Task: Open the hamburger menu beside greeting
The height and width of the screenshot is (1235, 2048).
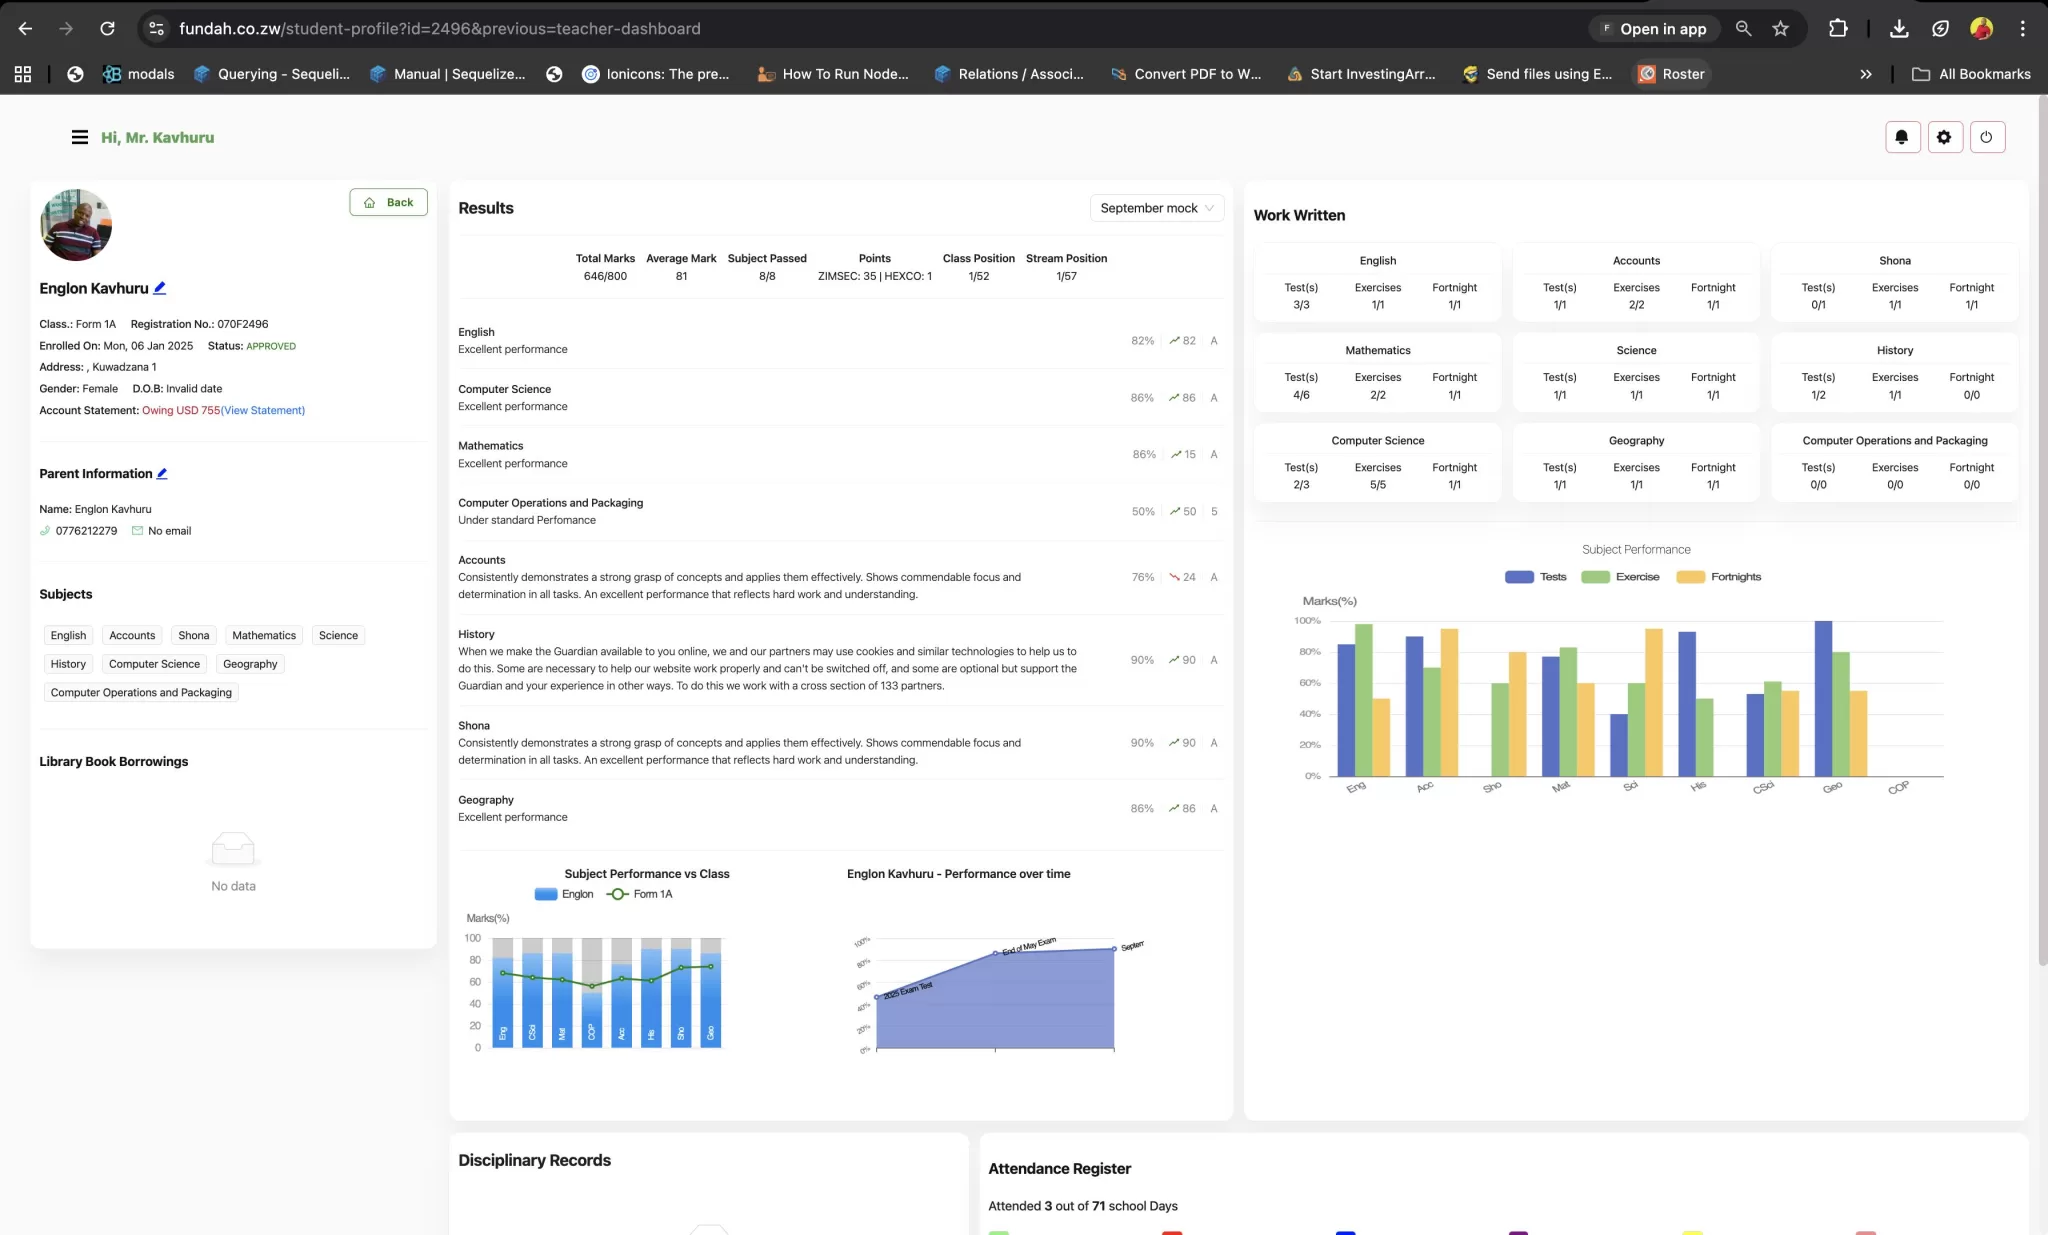Action: point(80,138)
